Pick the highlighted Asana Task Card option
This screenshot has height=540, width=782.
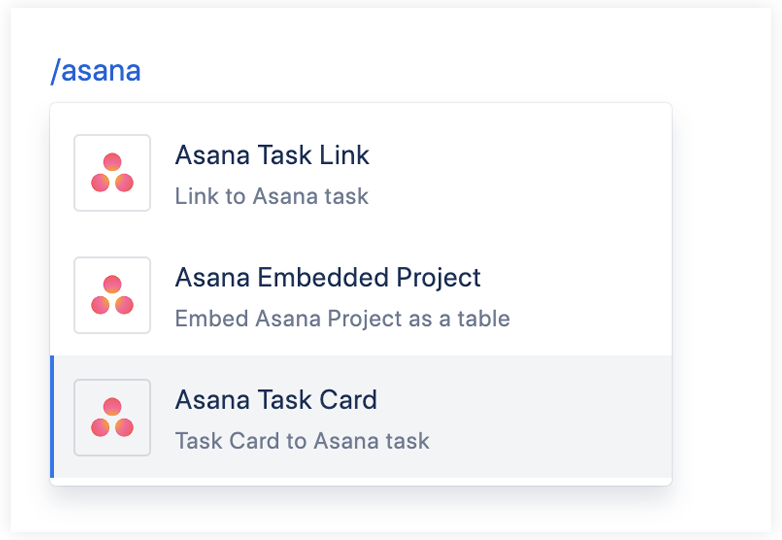click(x=360, y=417)
